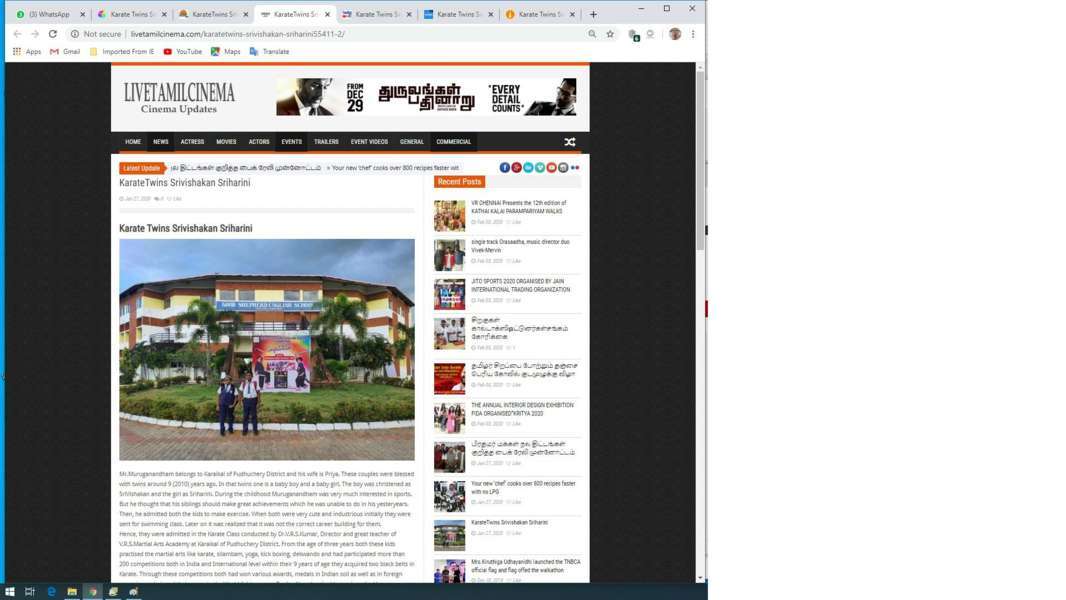Reload the page

pos(53,34)
